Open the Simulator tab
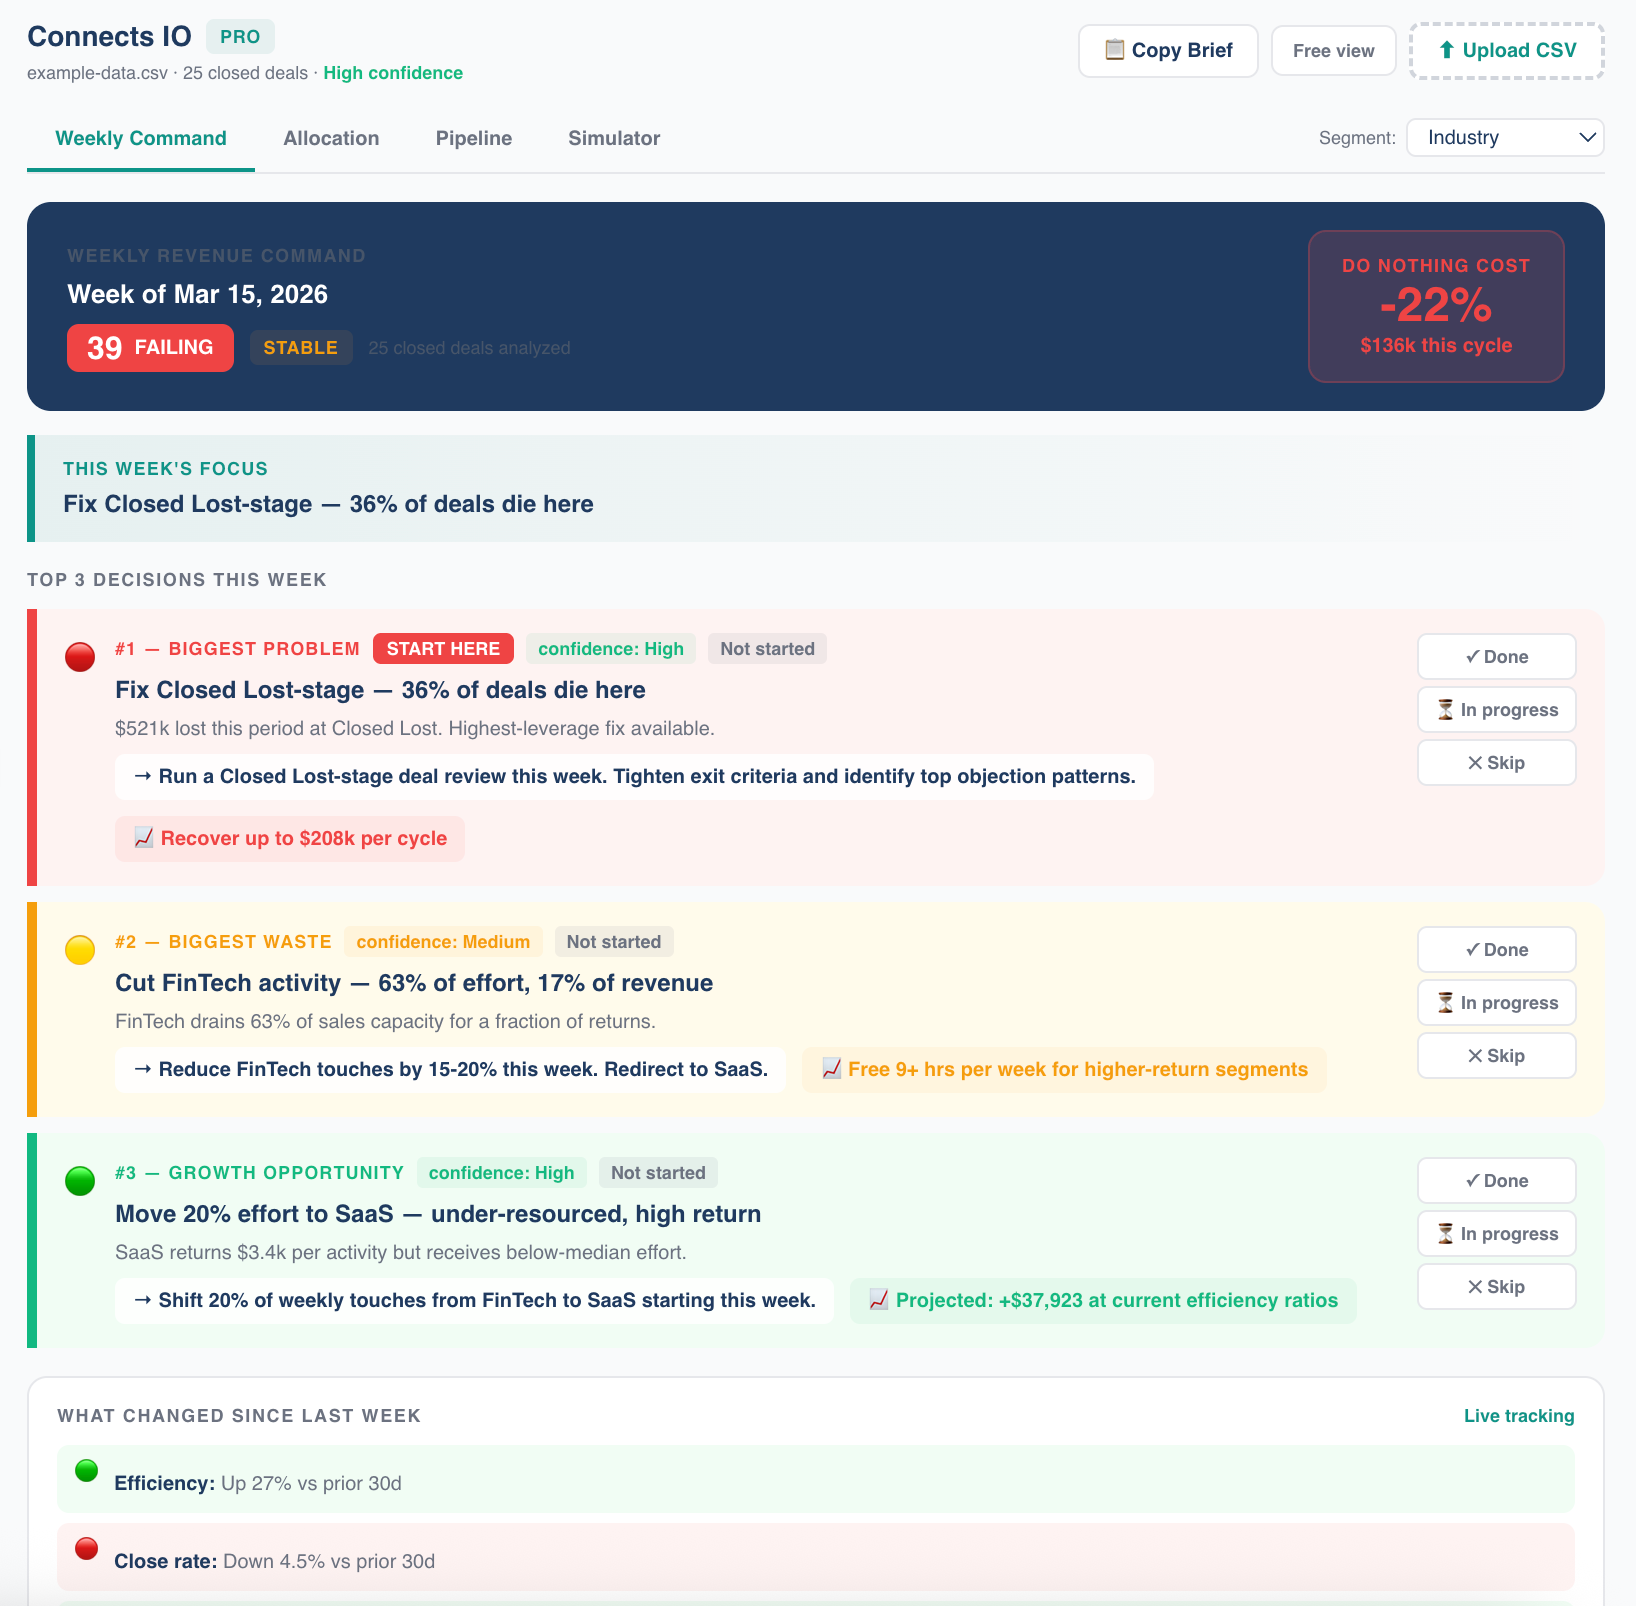Screen dimensions: 1636x1606 pyautogui.click(x=613, y=138)
